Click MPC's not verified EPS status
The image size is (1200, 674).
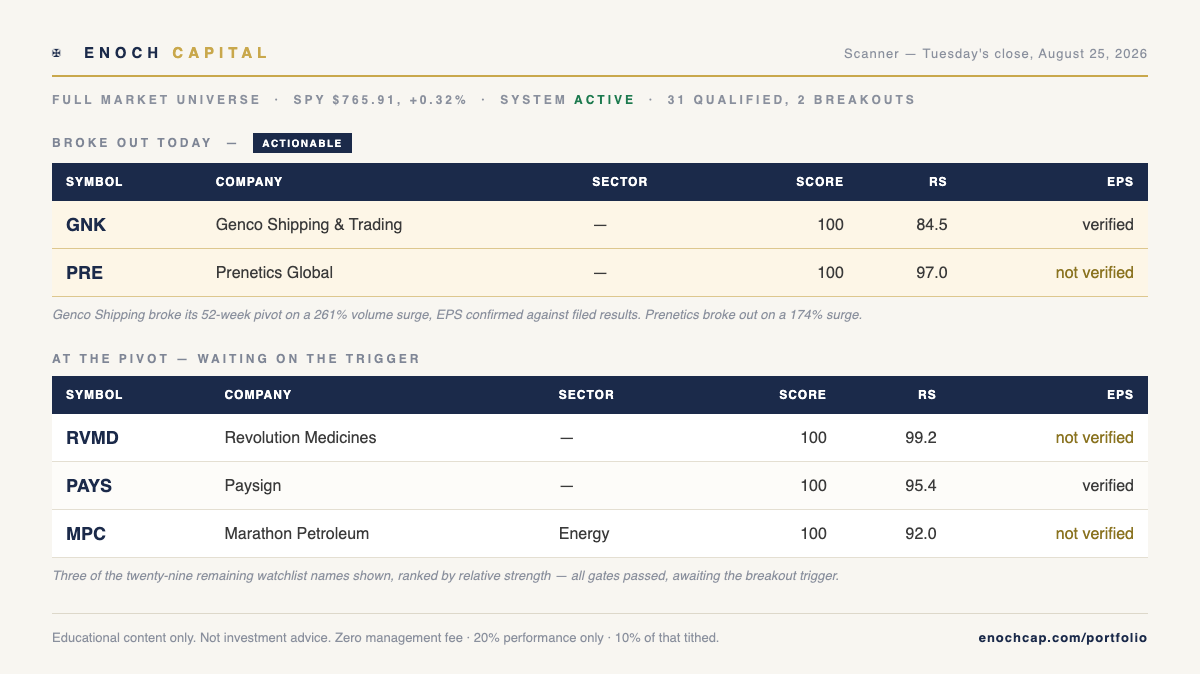[x=1095, y=534]
